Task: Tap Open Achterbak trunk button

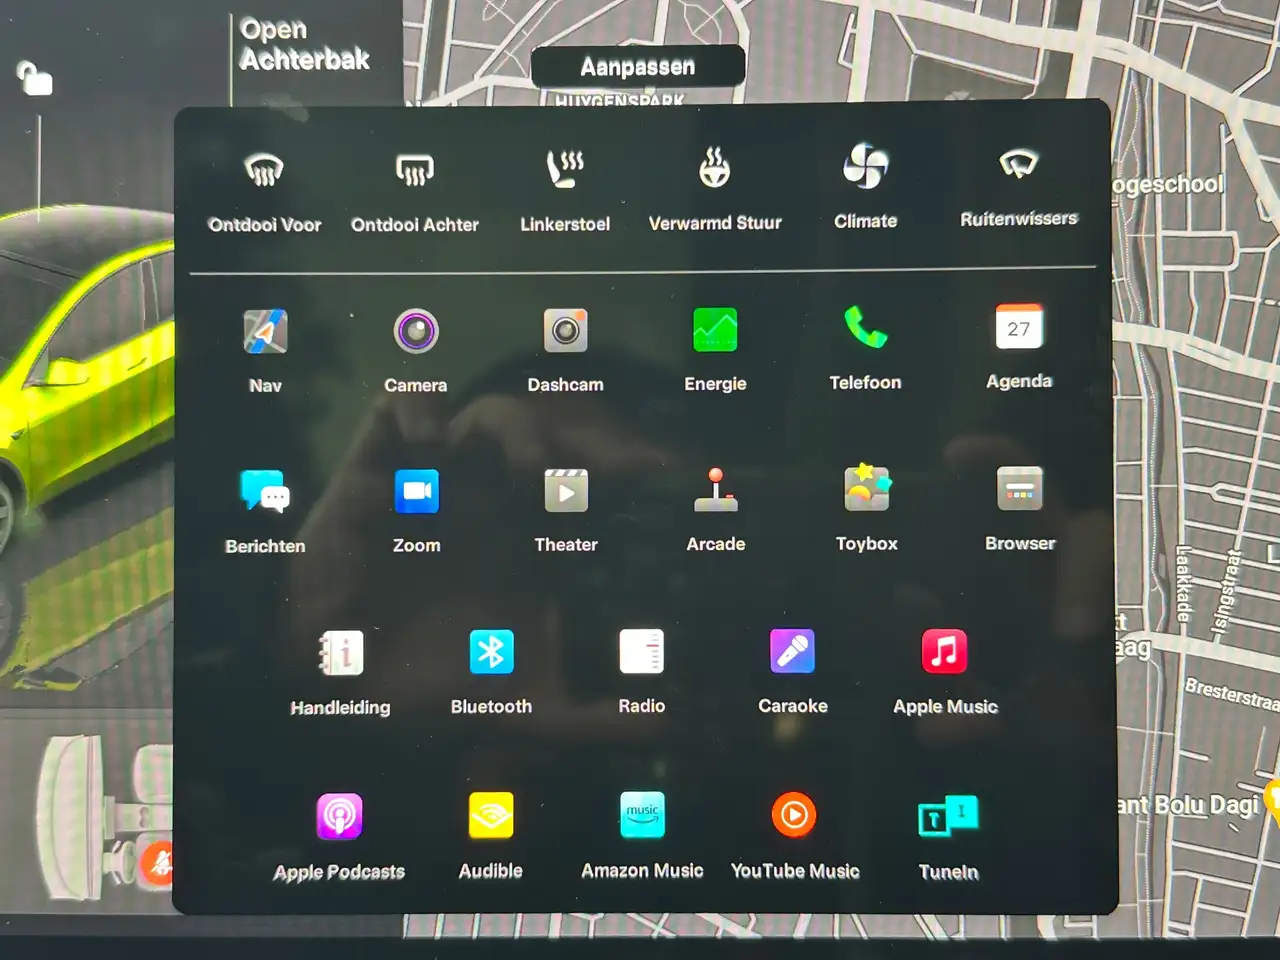Action: [x=304, y=45]
